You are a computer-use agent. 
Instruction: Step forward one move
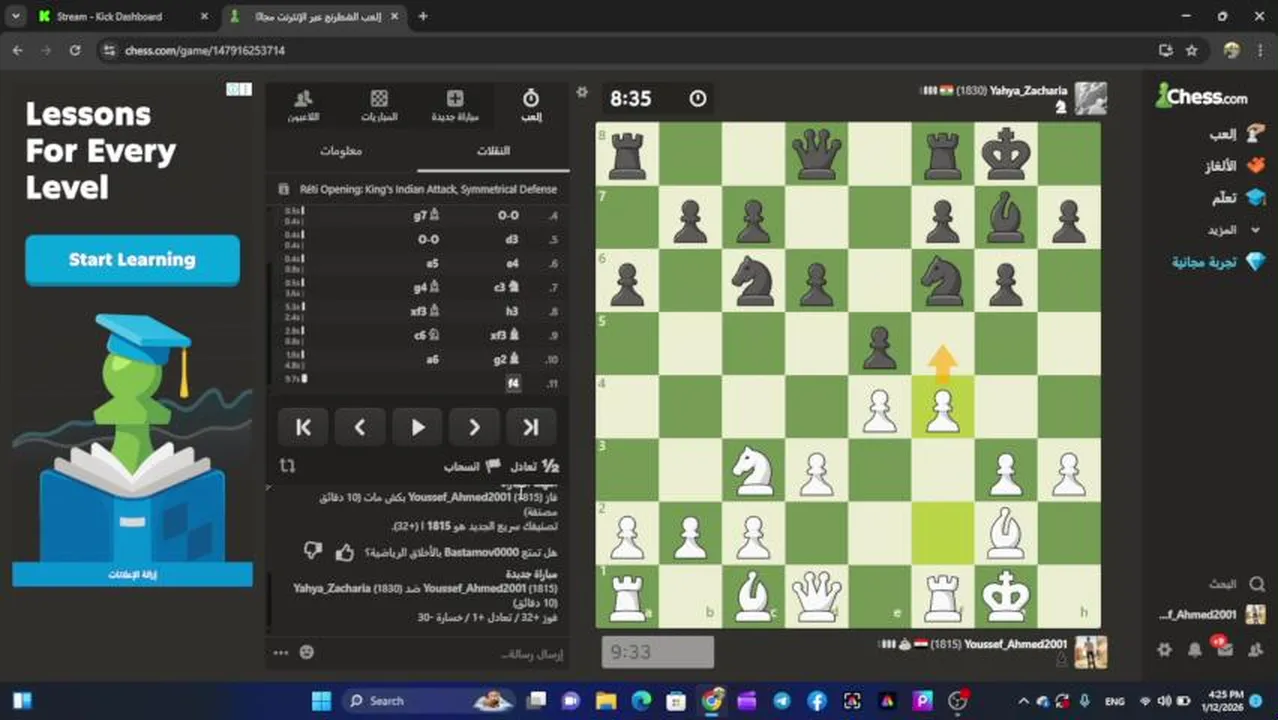(474, 427)
